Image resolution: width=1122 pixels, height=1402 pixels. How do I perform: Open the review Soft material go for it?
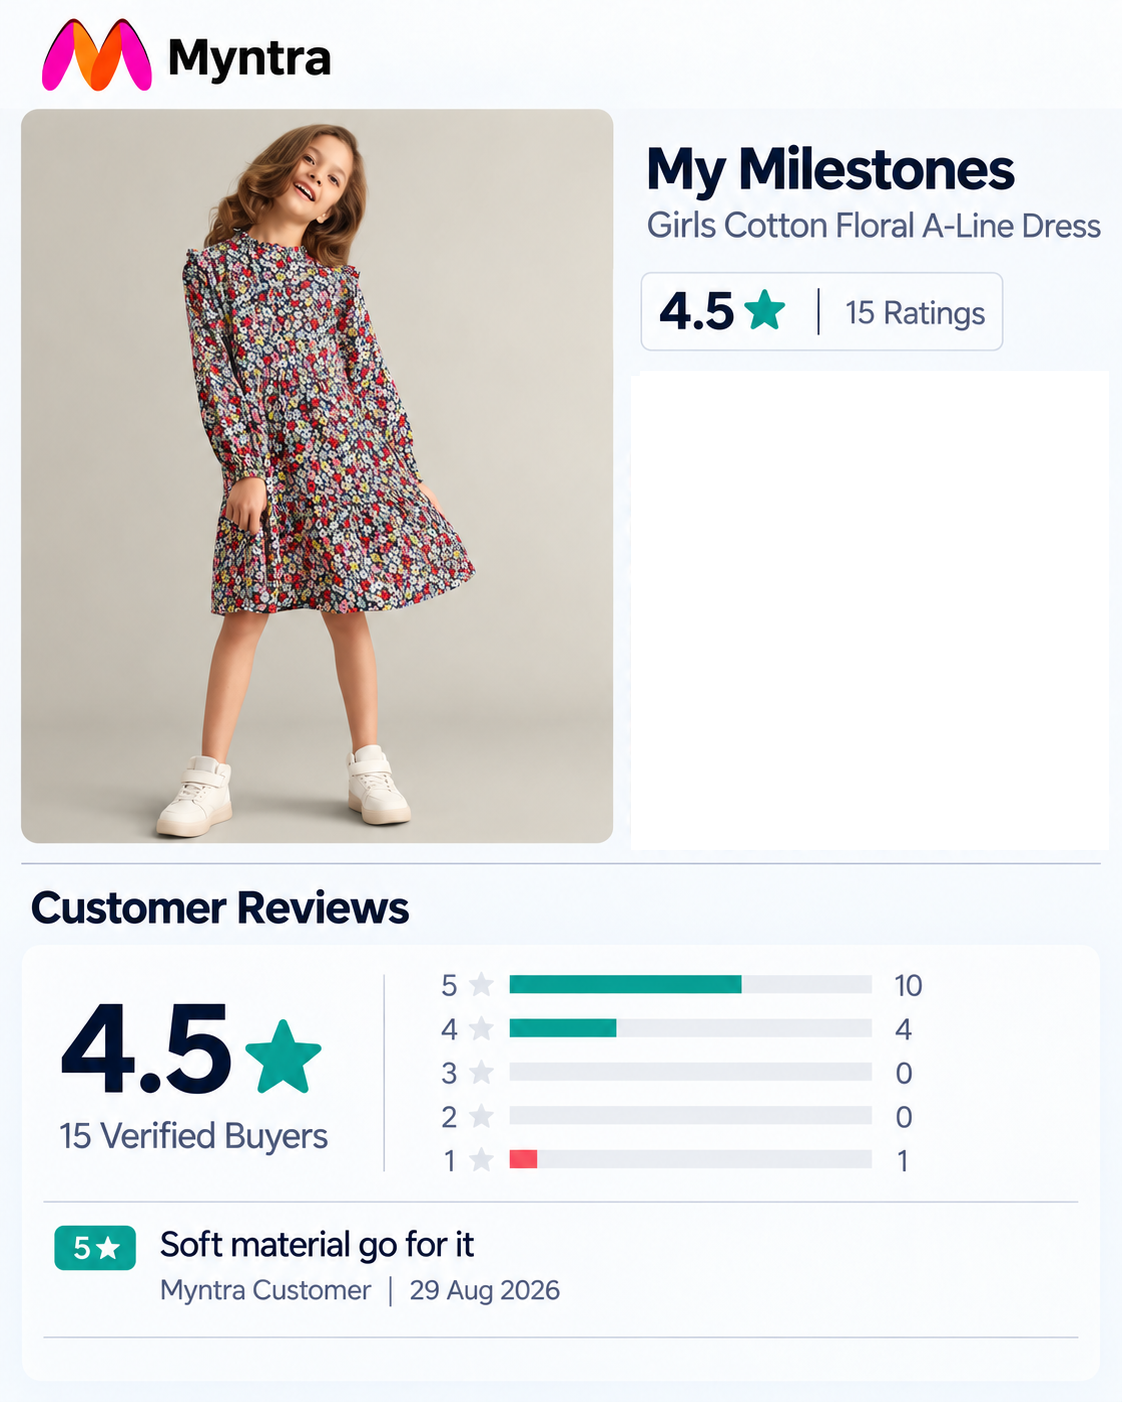pos(317,1245)
